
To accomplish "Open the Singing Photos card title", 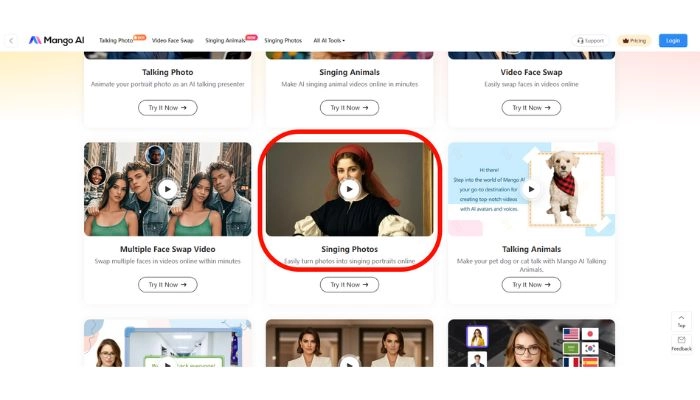I will pyautogui.click(x=349, y=249).
